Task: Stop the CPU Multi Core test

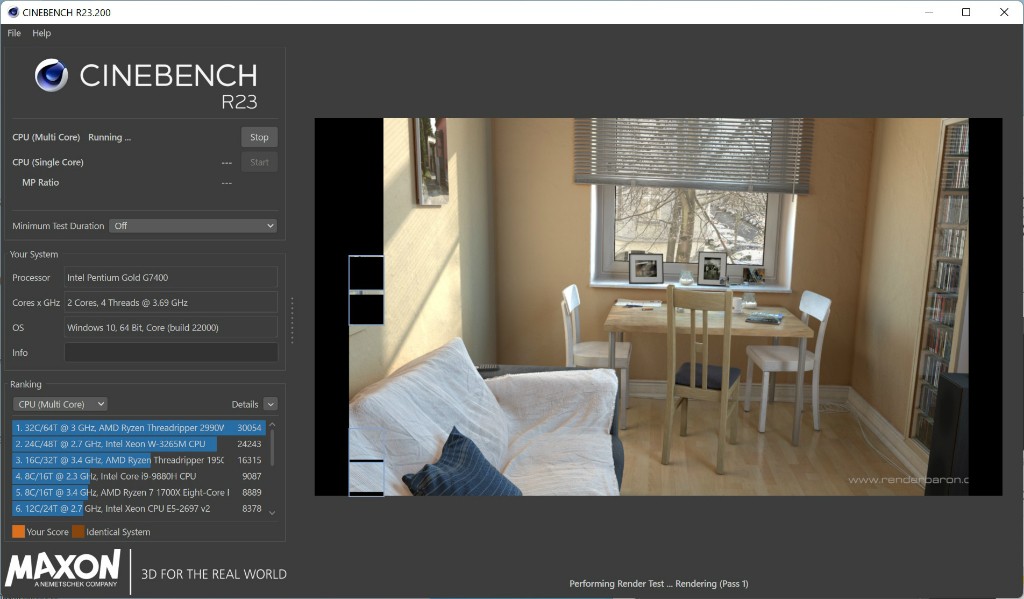Action: [x=259, y=137]
